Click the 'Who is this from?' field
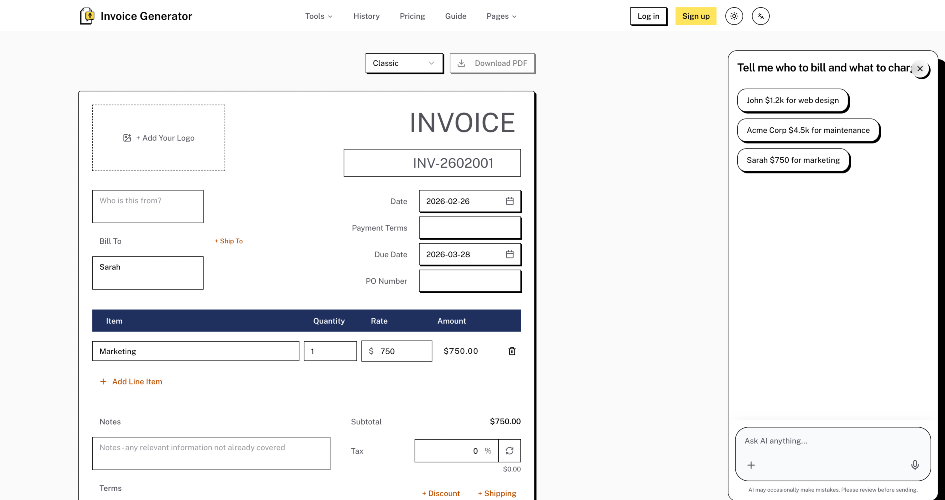945x500 pixels. pos(148,207)
